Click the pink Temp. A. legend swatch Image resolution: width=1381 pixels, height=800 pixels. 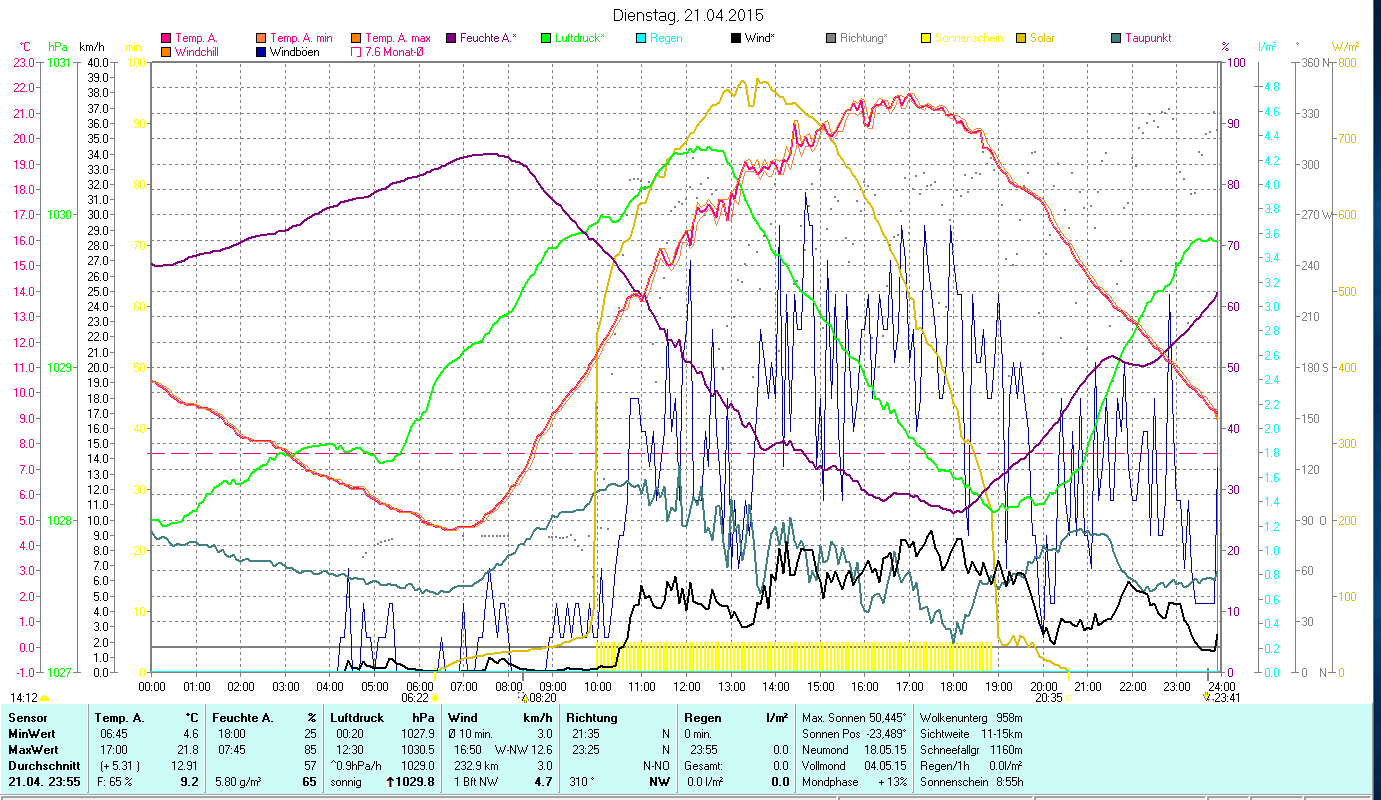[x=167, y=38]
